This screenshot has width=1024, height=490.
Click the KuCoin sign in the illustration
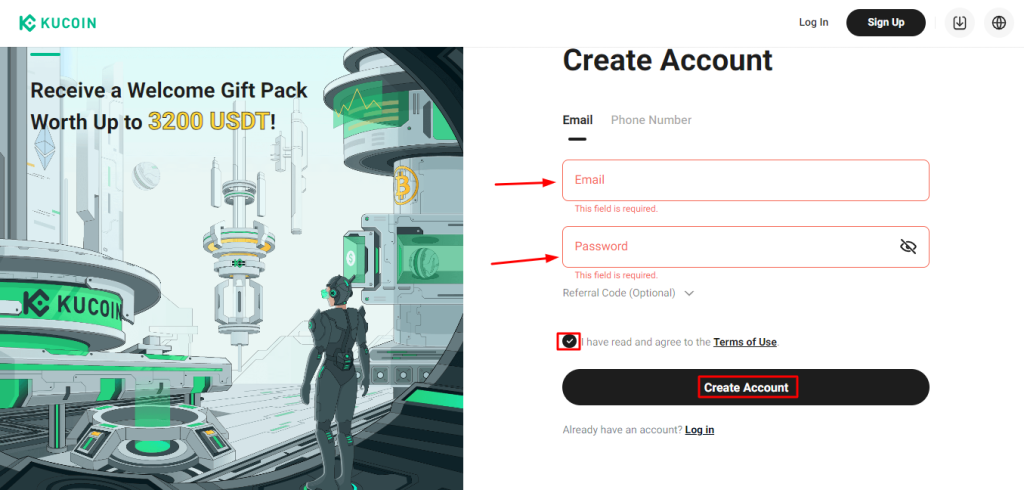click(x=72, y=304)
